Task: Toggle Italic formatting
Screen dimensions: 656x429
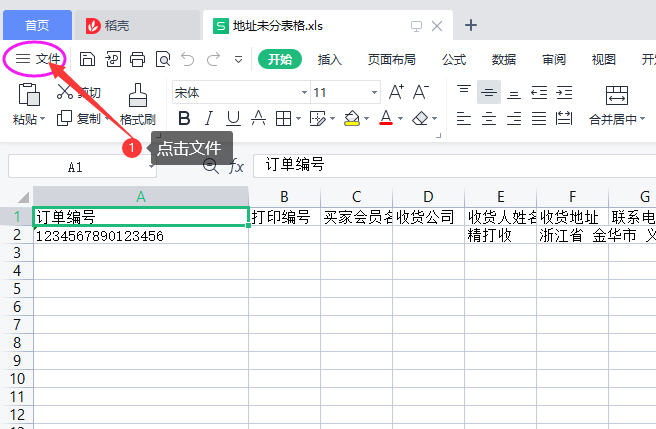Action: [209, 118]
